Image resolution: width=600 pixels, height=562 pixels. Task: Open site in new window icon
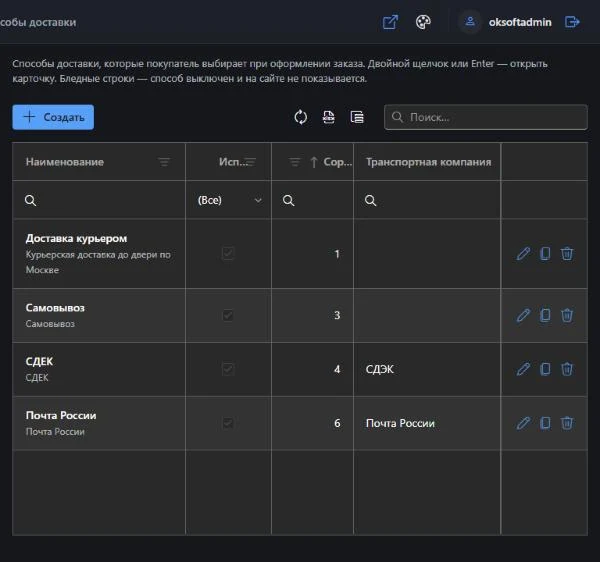pos(390,22)
